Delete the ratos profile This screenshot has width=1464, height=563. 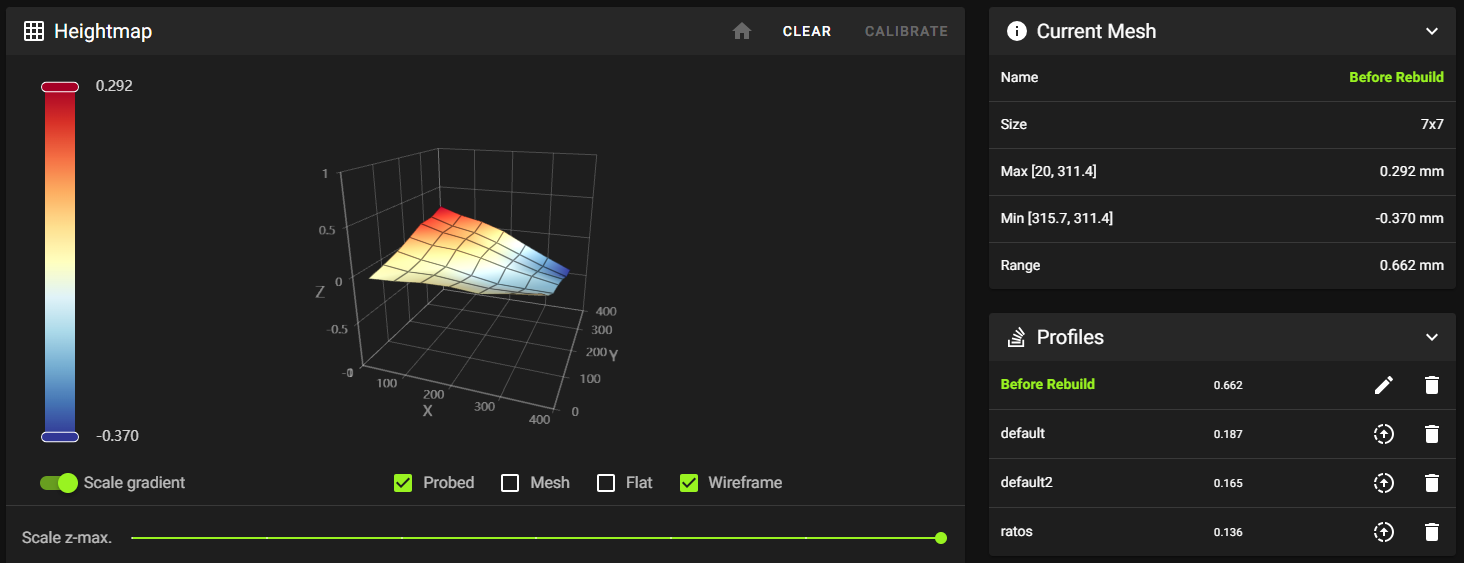[x=1432, y=532]
